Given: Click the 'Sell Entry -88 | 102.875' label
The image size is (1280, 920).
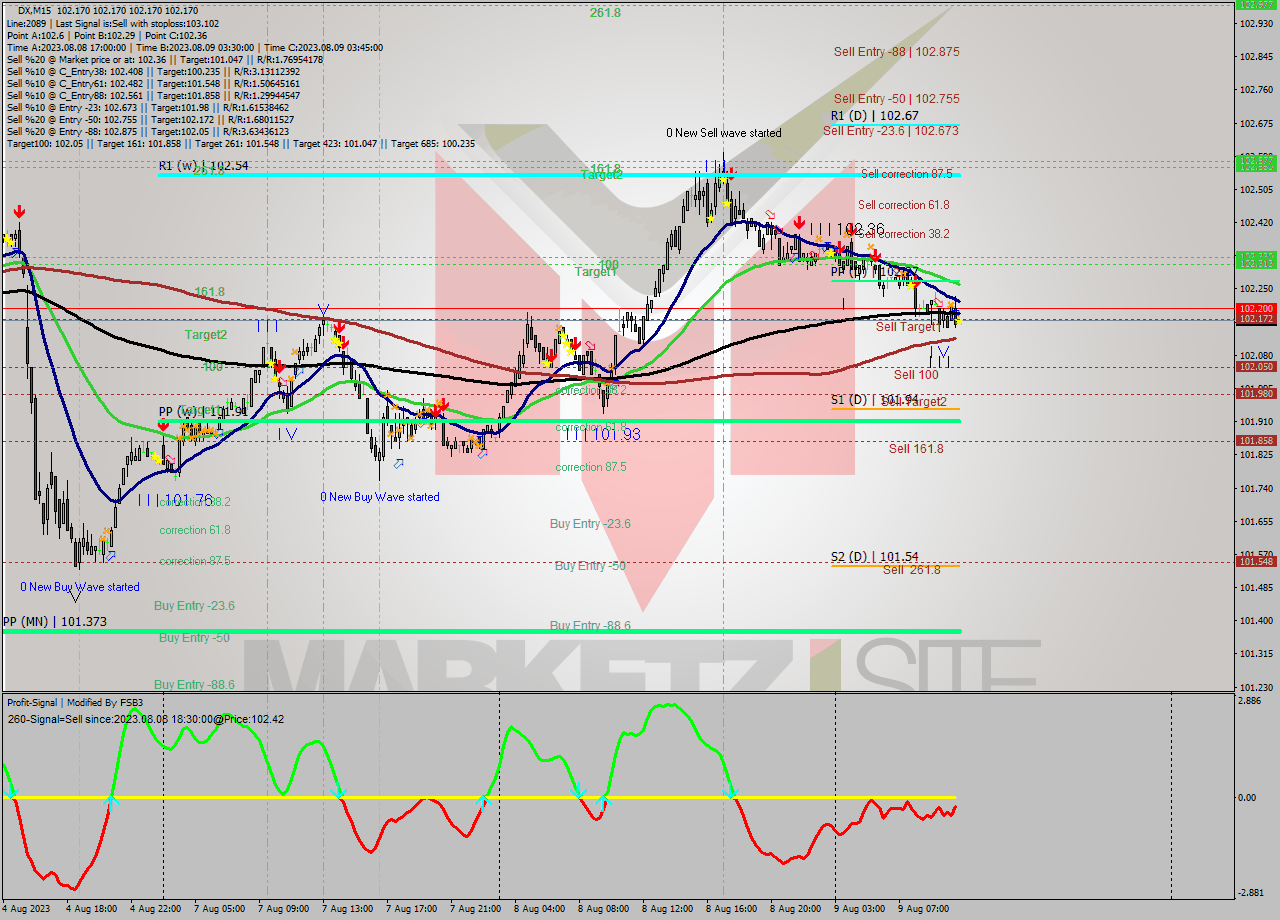Looking at the screenshot, I should click(897, 51).
